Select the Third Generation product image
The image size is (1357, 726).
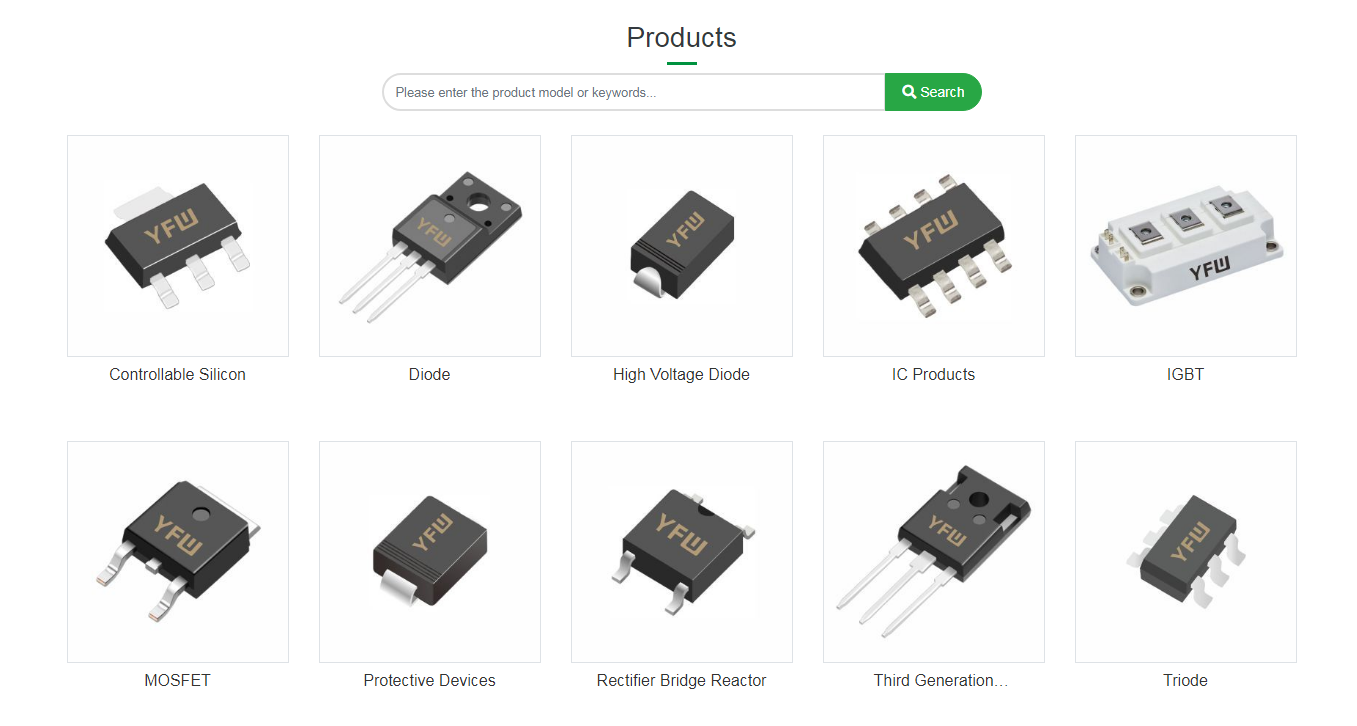pos(934,552)
